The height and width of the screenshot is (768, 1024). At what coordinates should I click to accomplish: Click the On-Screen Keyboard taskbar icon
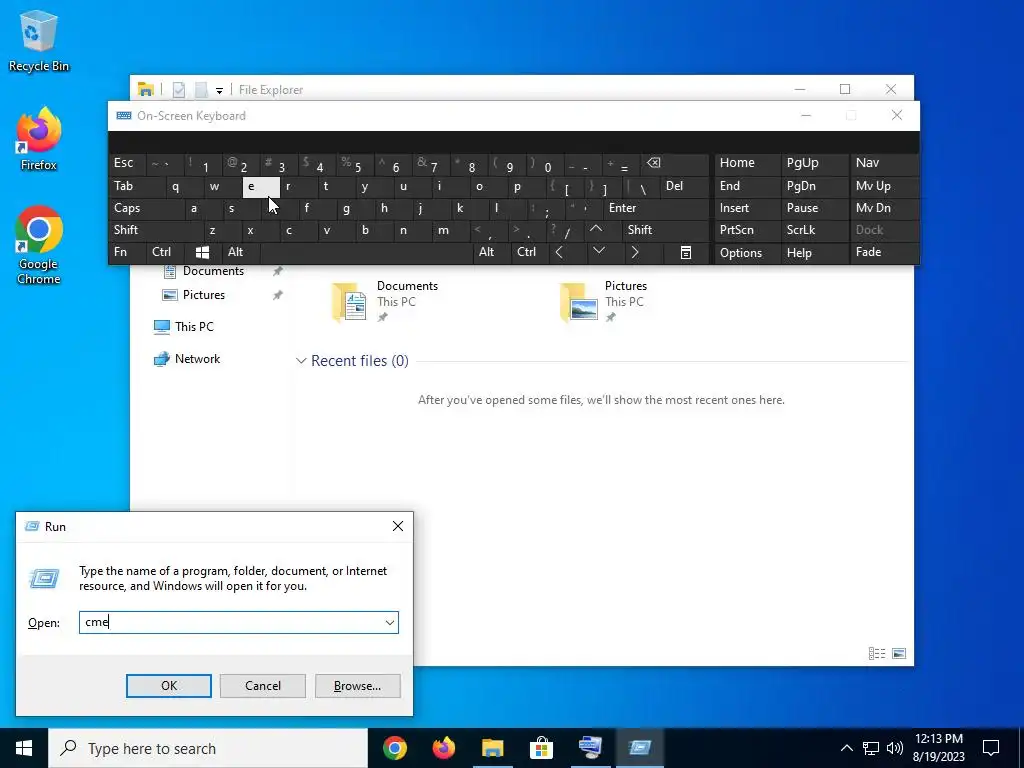pos(590,748)
